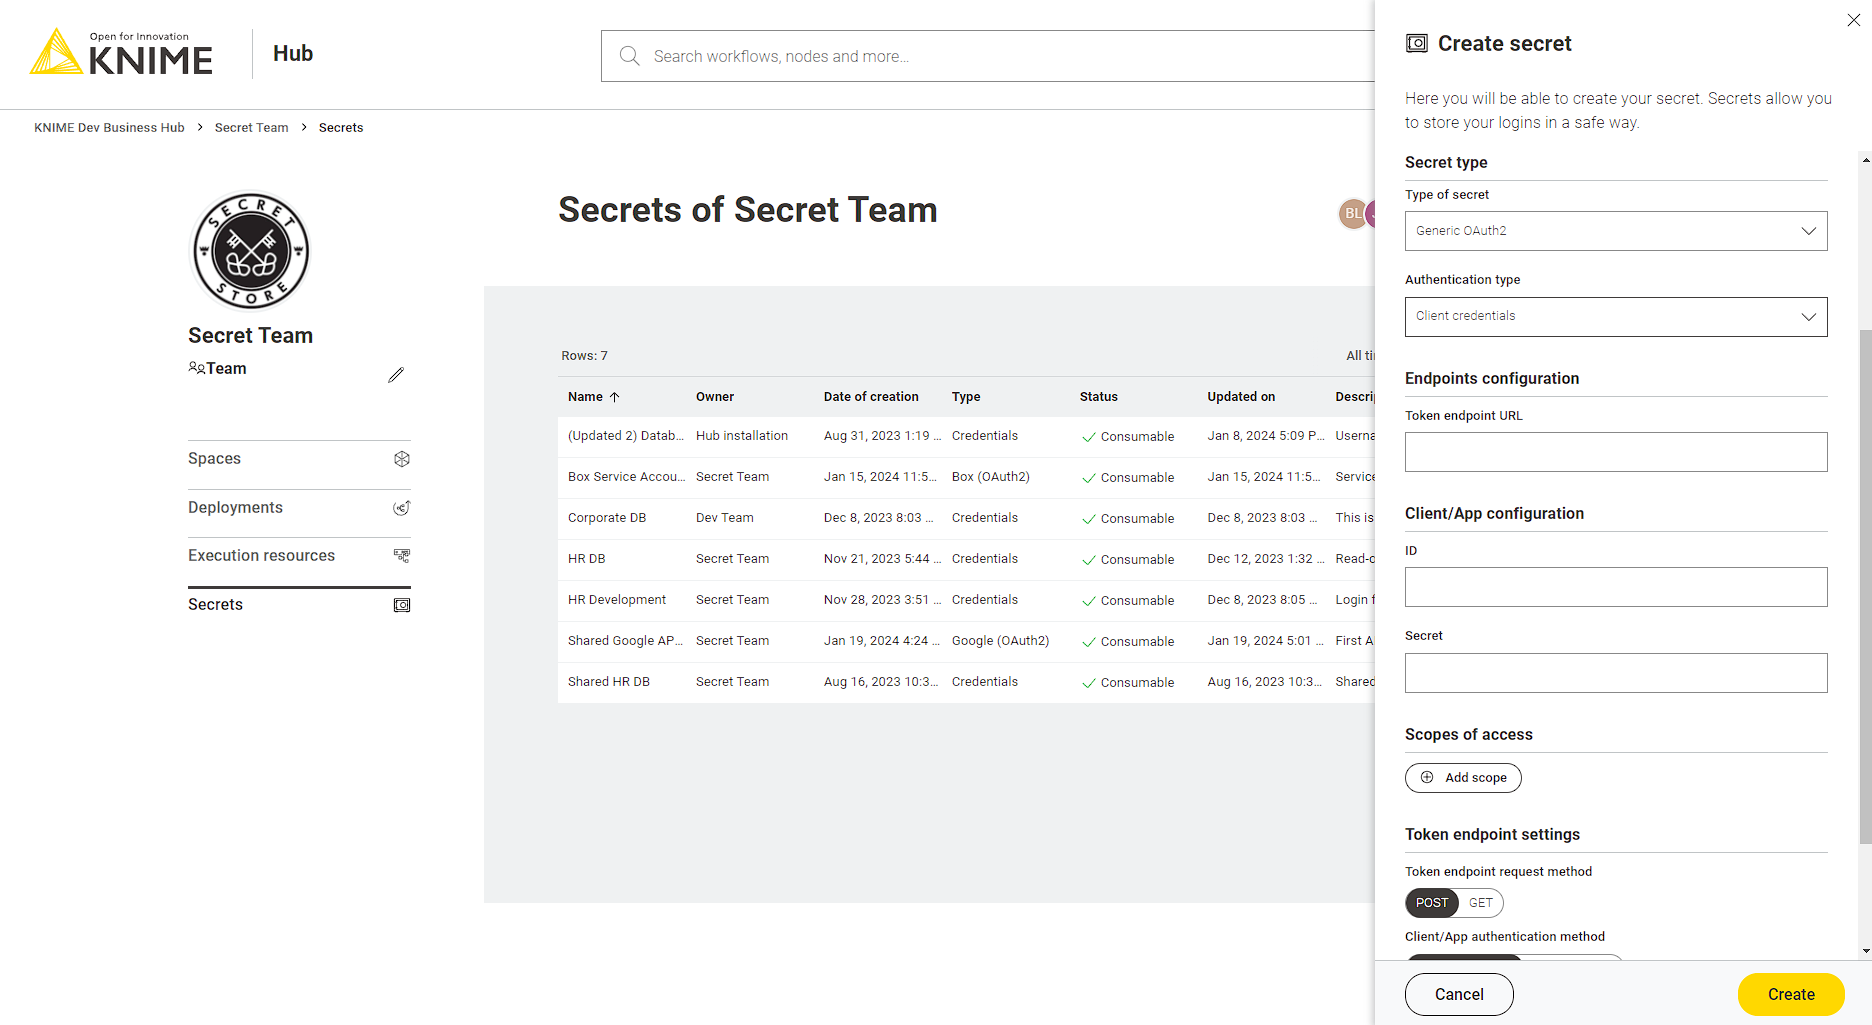Click the Add scope button
Screen dimensions: 1872x1025
[1463, 778]
